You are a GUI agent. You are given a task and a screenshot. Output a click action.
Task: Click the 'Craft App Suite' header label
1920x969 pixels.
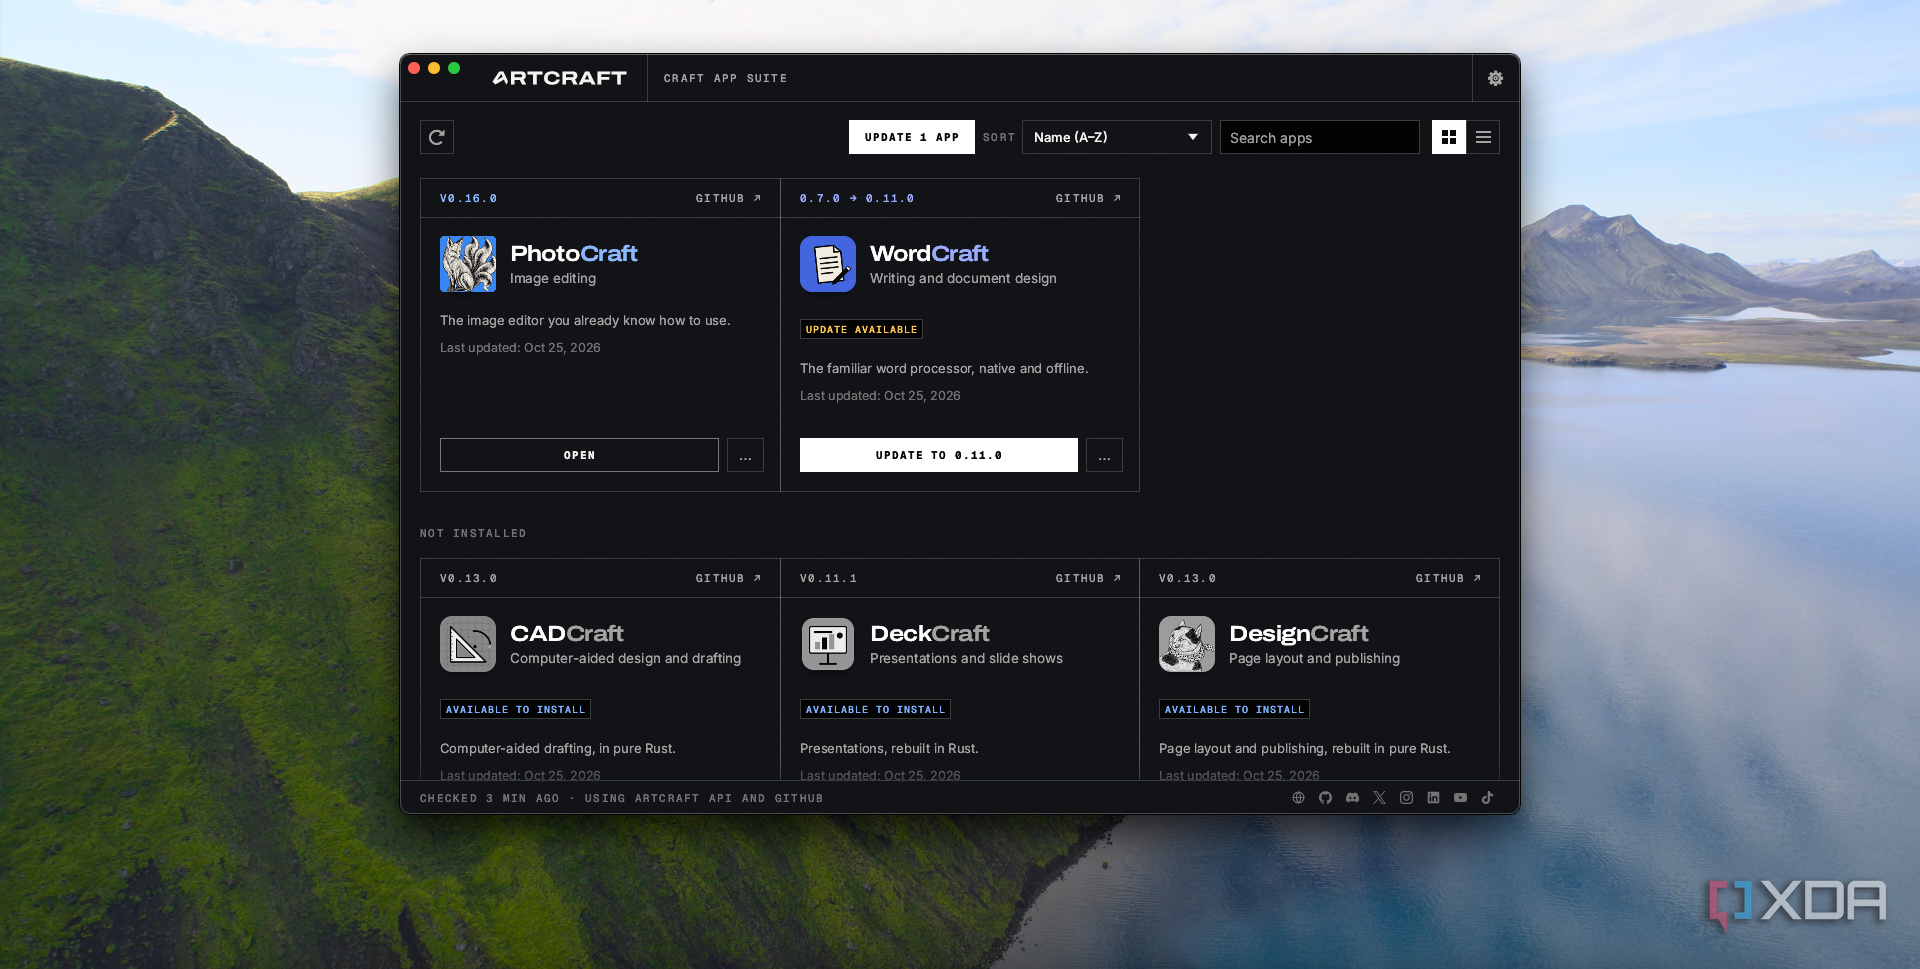pyautogui.click(x=725, y=78)
